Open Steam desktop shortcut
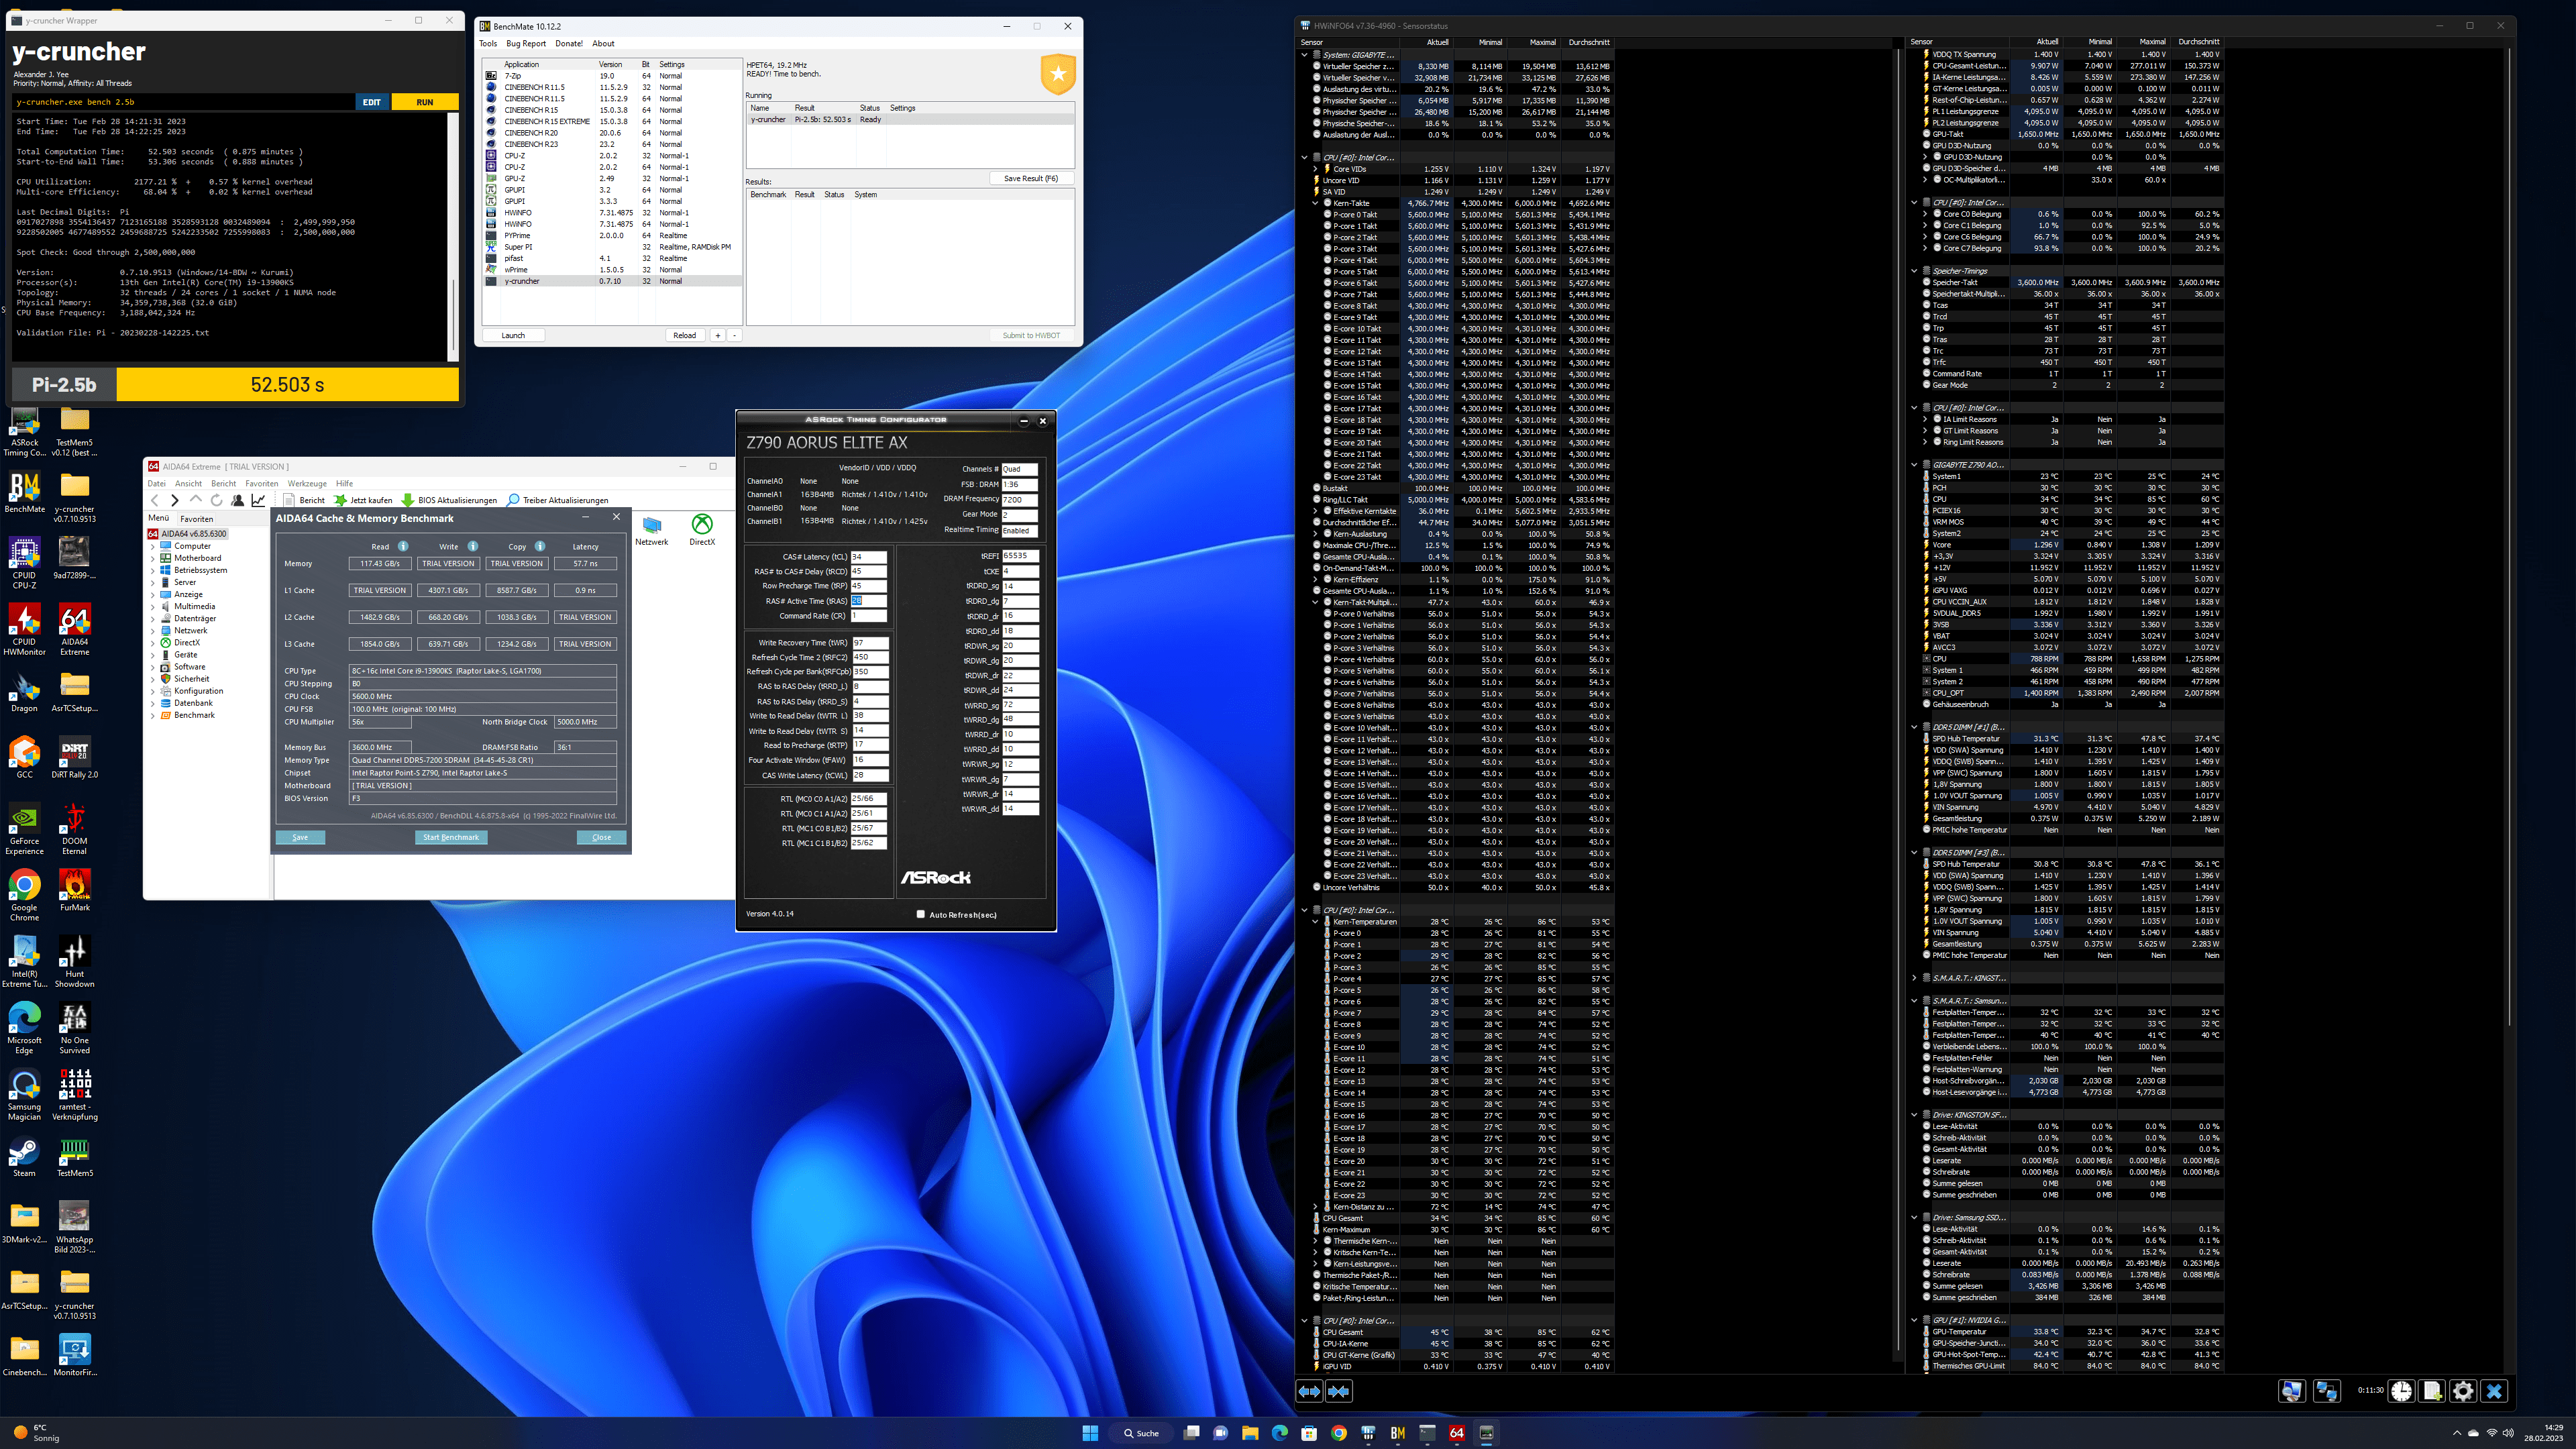The width and height of the screenshot is (2576, 1449). 24,1158
